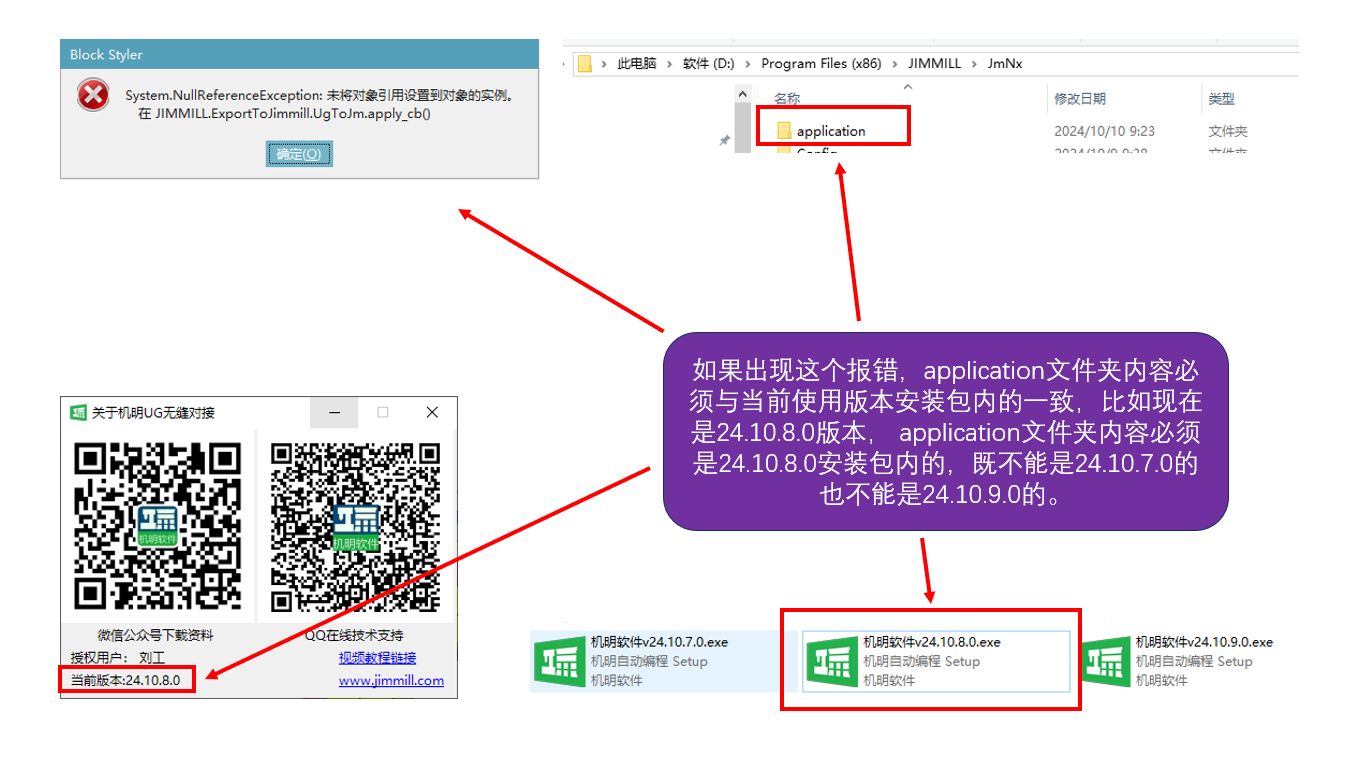Click the WeChat public account QR code
The image size is (1364, 763).
158,527
